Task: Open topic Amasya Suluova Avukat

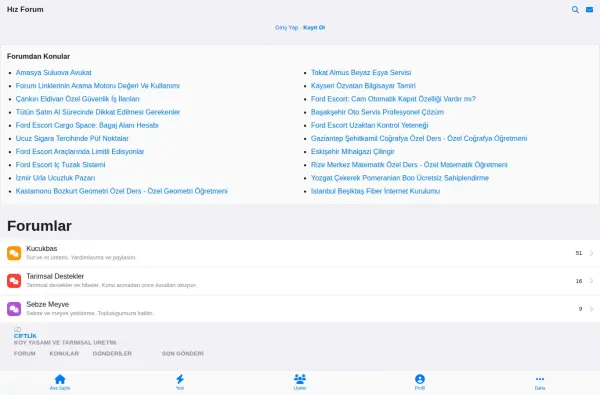Action: [x=54, y=73]
